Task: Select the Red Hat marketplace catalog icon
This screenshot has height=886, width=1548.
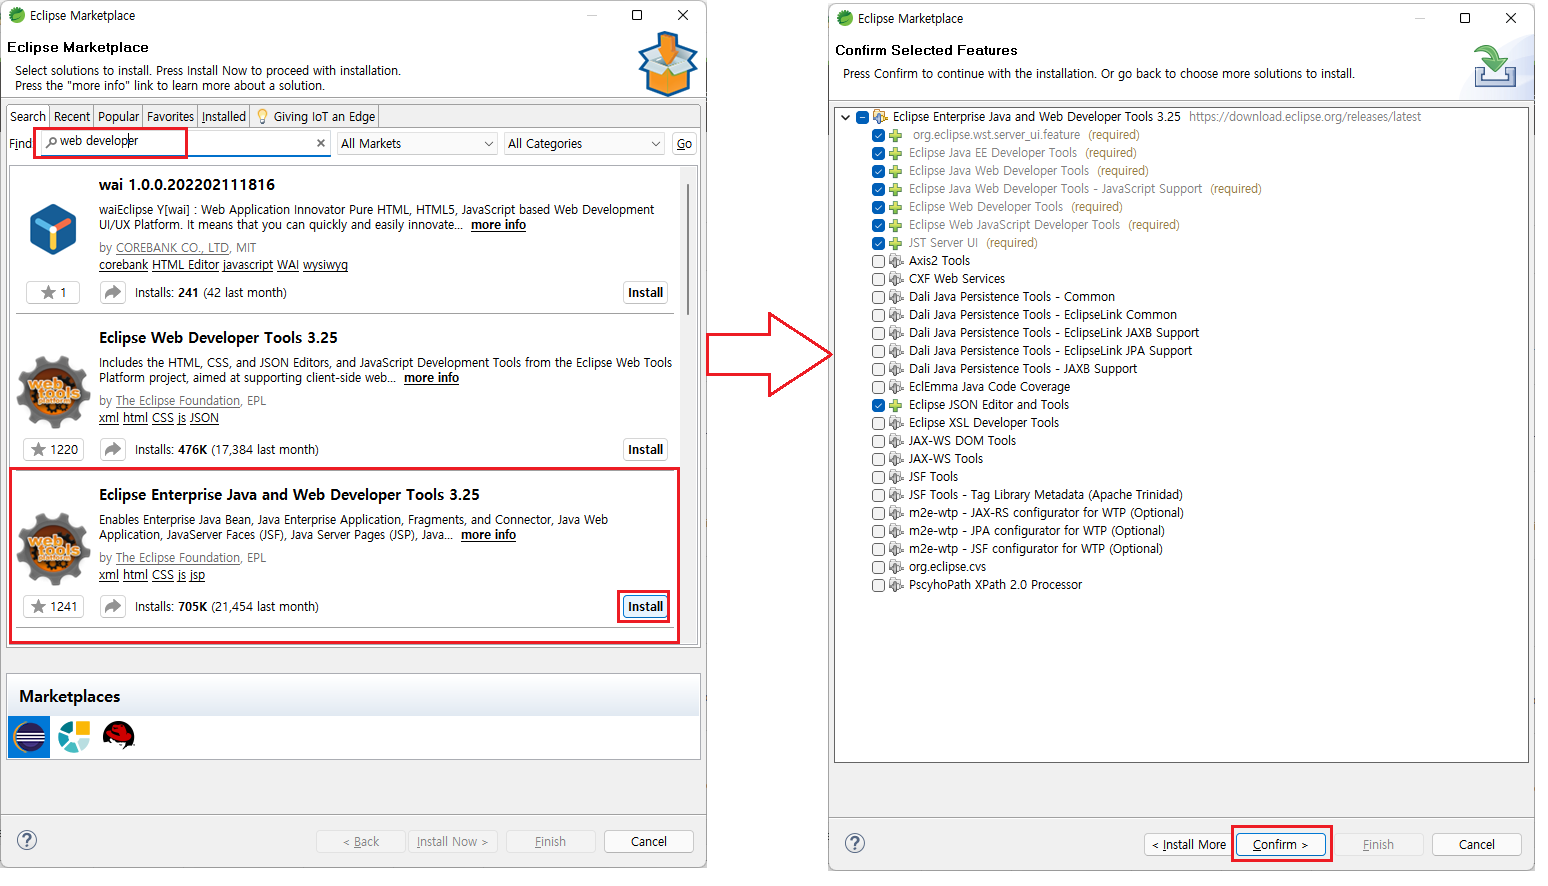Action: click(x=119, y=737)
